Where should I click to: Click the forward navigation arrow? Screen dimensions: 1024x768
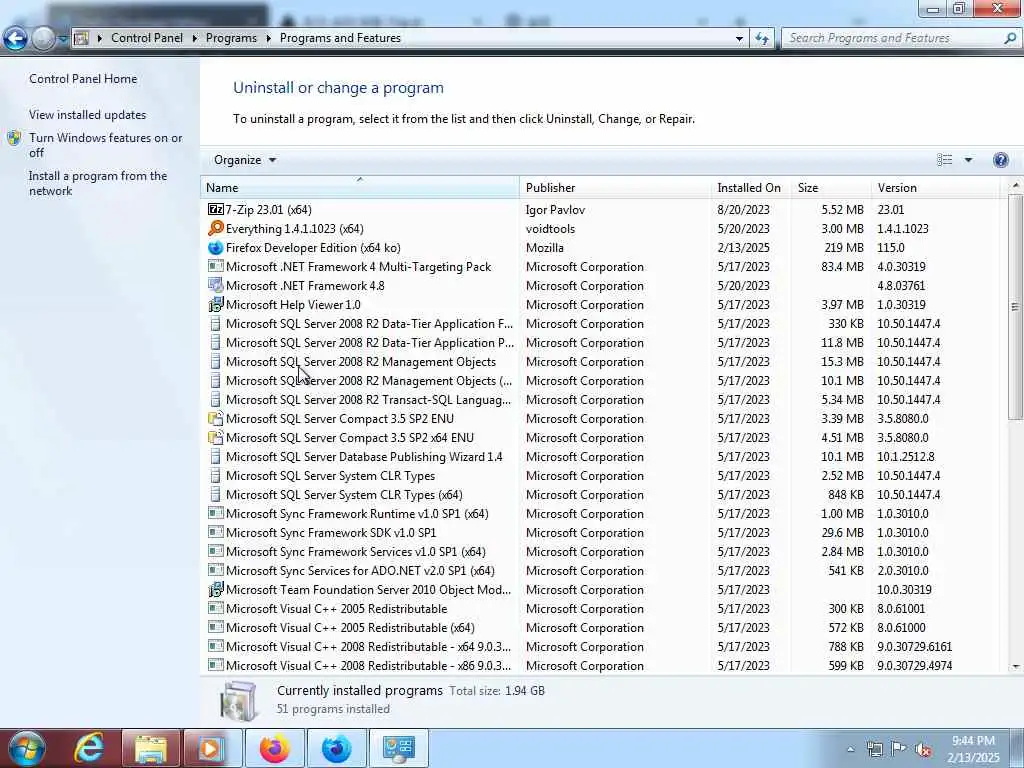click(x=43, y=39)
